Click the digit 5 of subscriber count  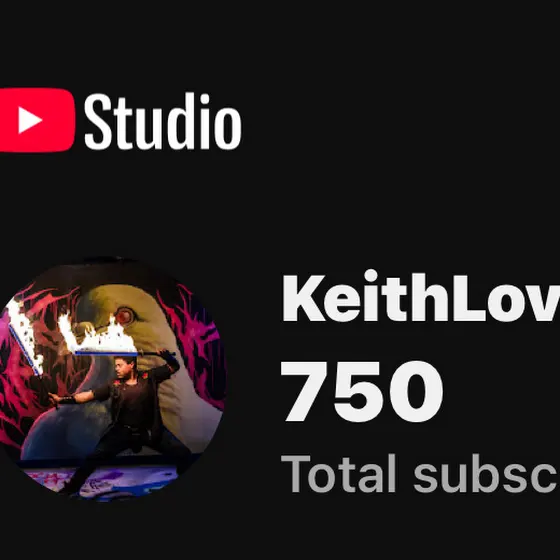pyautogui.click(x=359, y=392)
